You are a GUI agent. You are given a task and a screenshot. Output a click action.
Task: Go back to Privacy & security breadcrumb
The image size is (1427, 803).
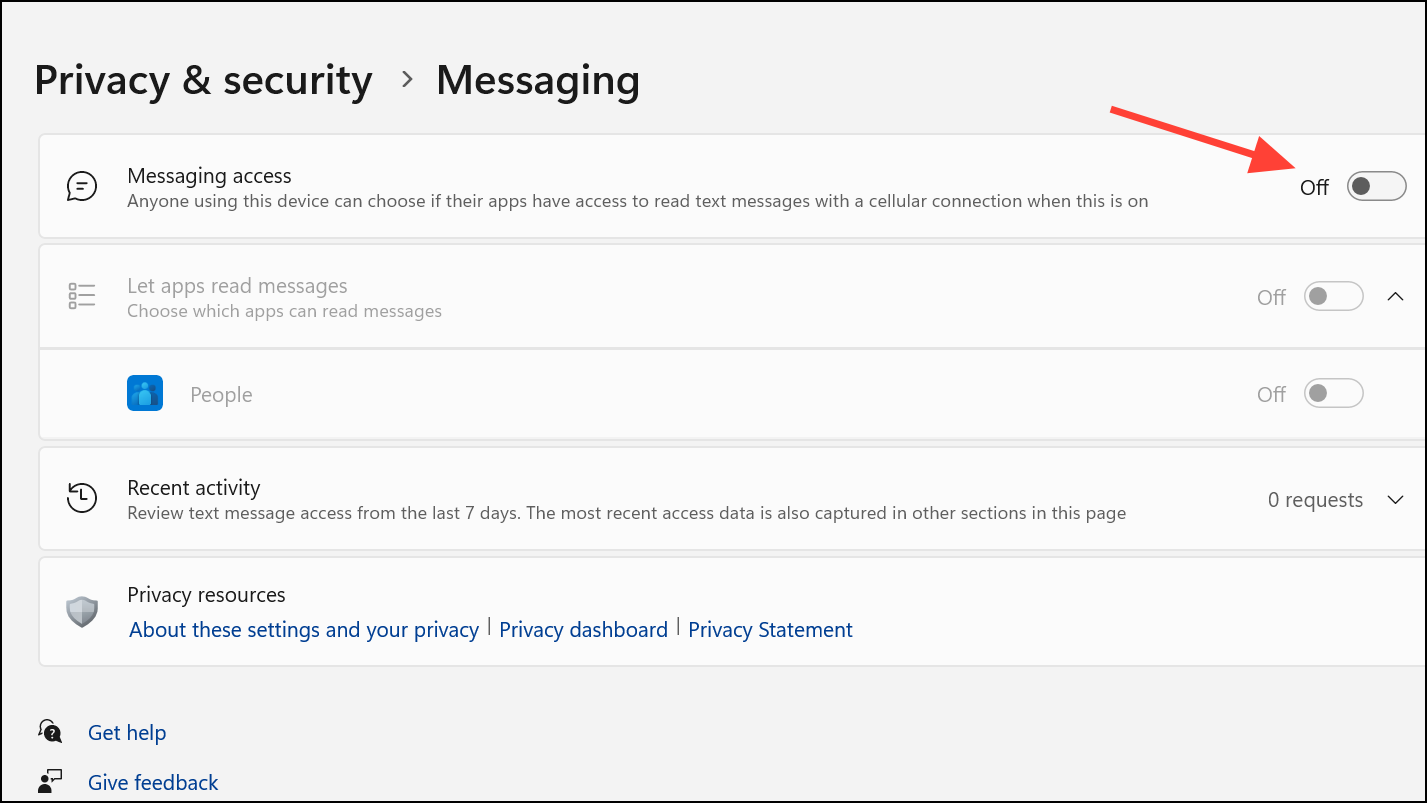[203, 80]
